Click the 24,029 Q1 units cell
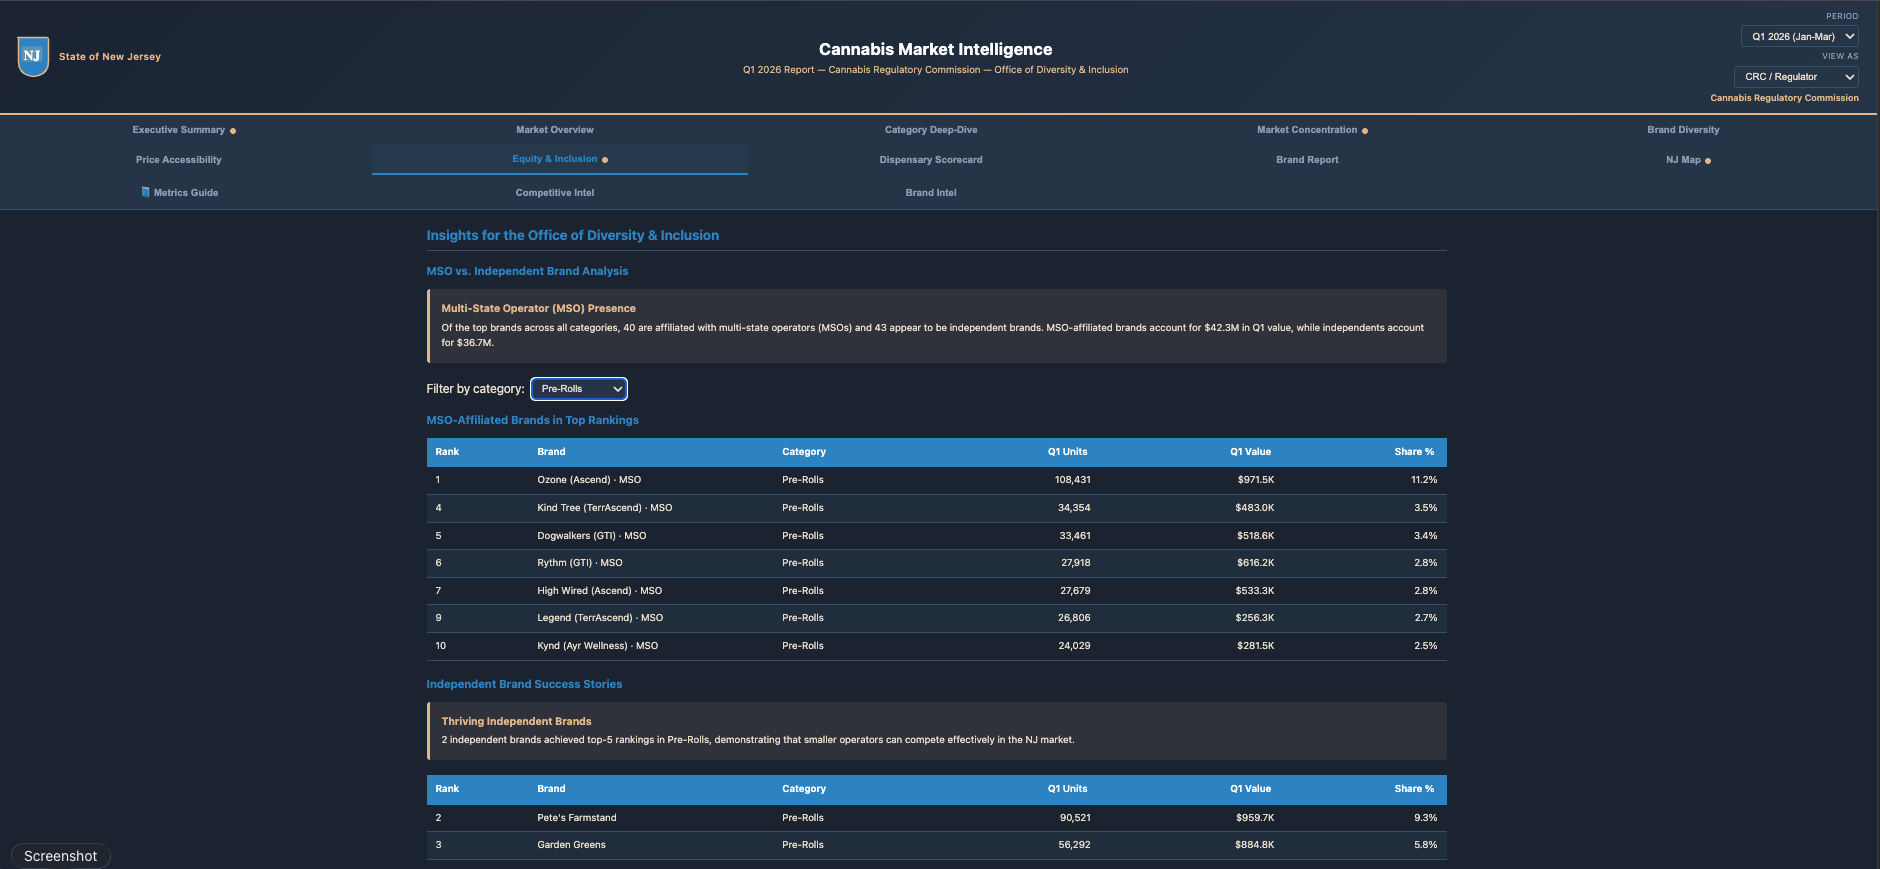The width and height of the screenshot is (1880, 869). tap(1074, 646)
